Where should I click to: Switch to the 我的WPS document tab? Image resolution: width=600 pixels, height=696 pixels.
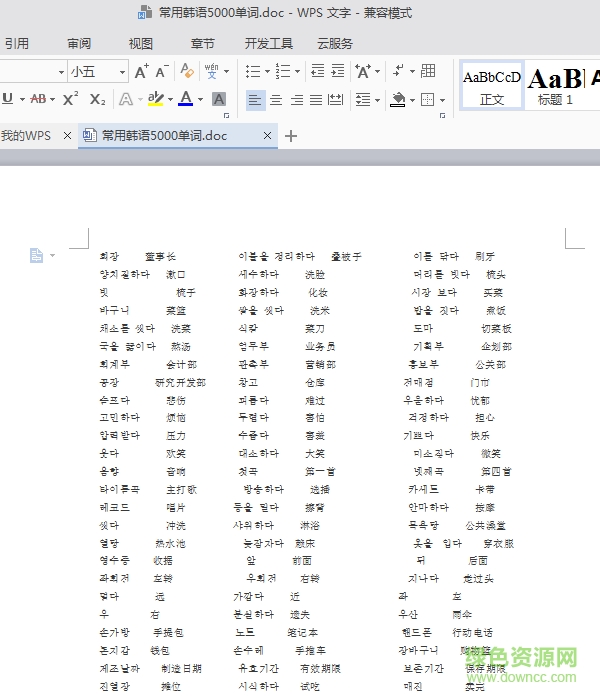pyautogui.click(x=26, y=135)
